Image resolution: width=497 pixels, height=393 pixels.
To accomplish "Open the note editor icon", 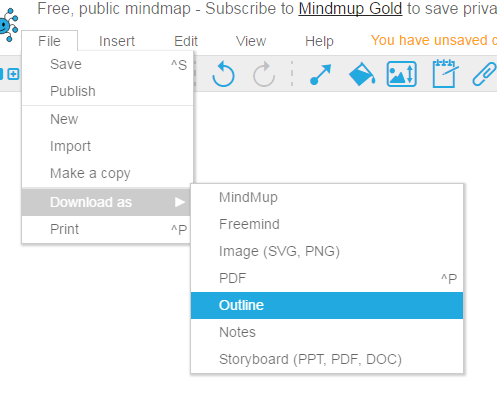I will point(445,73).
